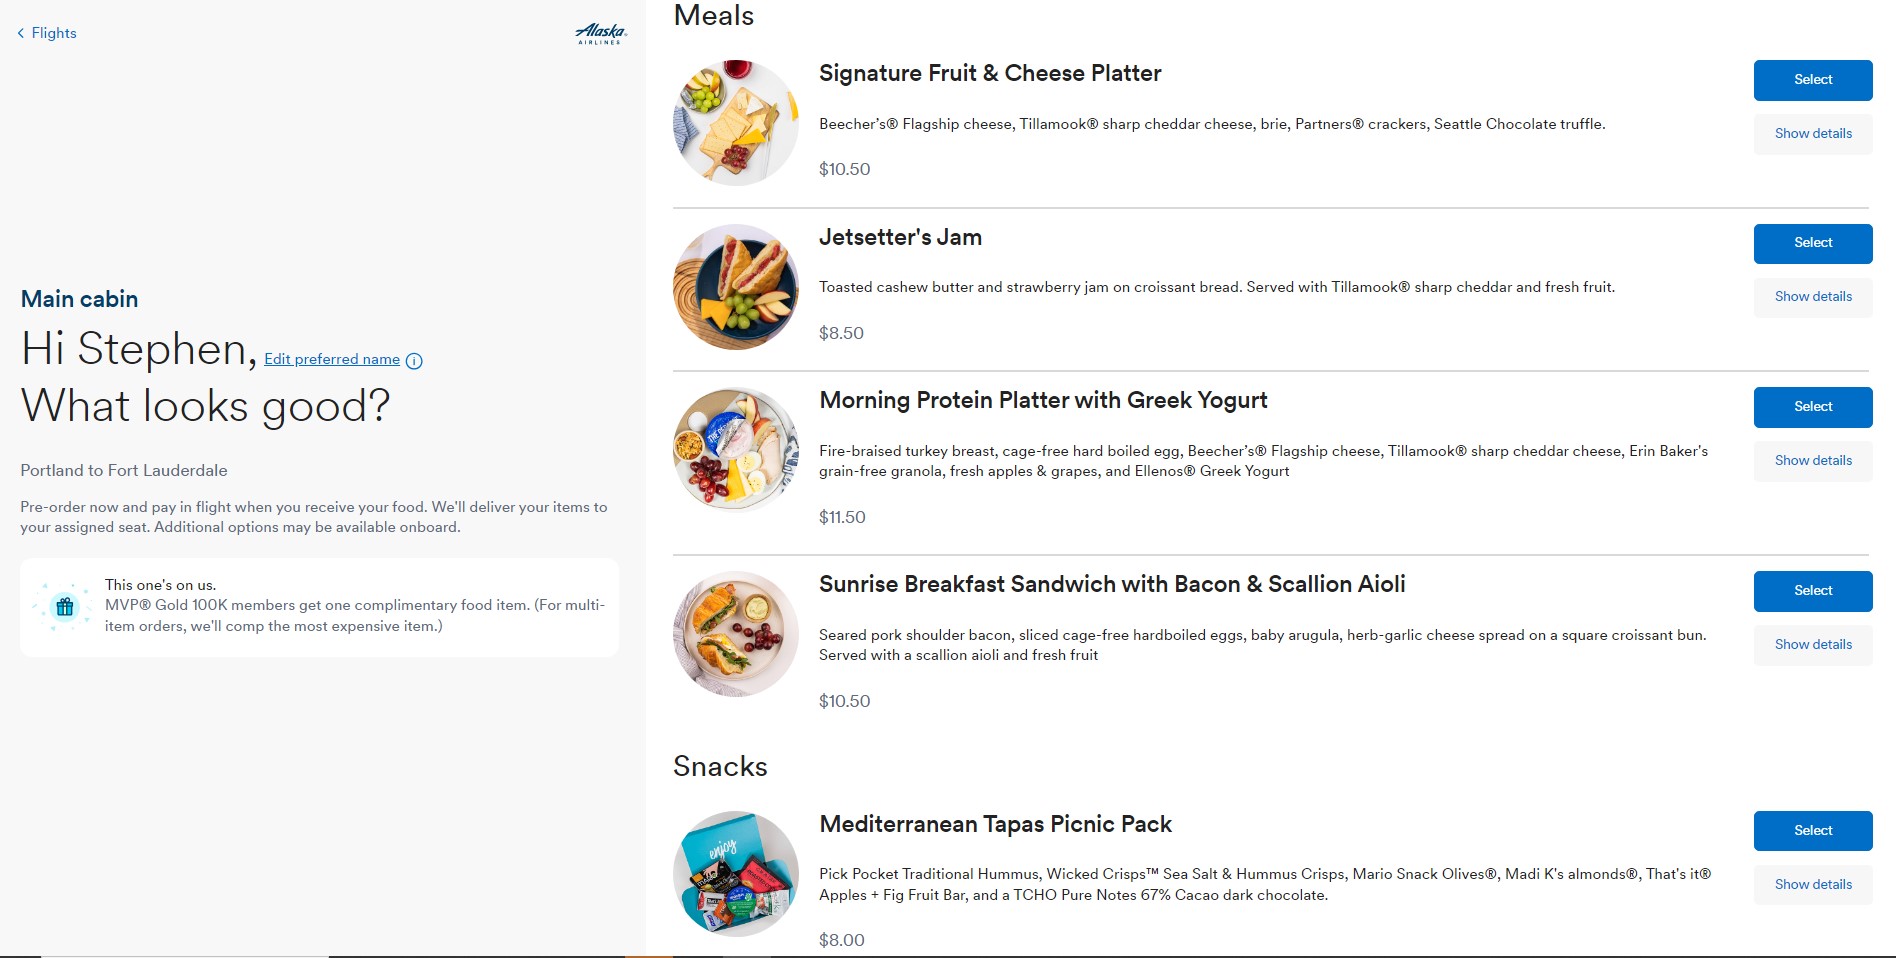Show details for Jetsetter's Jam

click(x=1812, y=297)
